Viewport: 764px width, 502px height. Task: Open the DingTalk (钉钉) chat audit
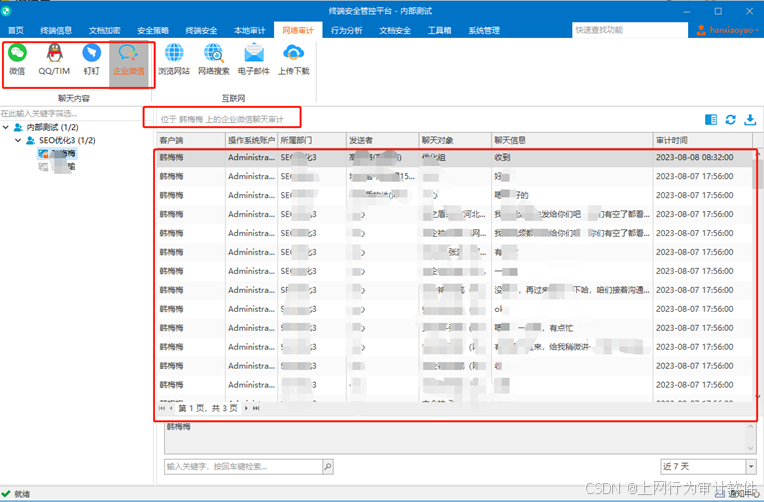tap(91, 59)
